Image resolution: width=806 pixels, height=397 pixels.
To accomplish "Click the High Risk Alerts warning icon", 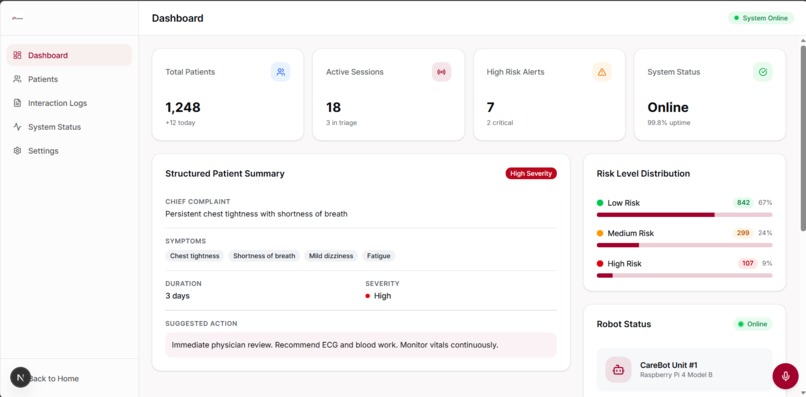I will pyautogui.click(x=602, y=72).
